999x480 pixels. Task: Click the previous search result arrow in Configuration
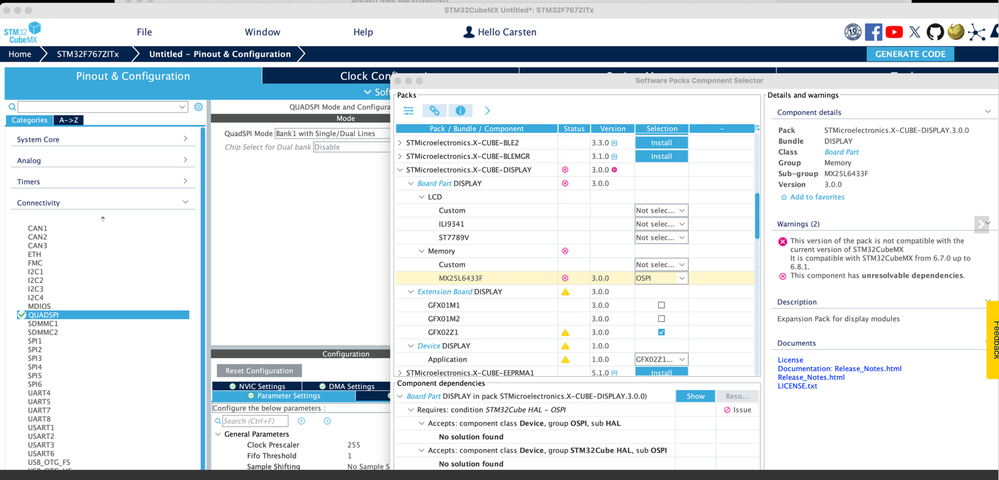pos(301,421)
